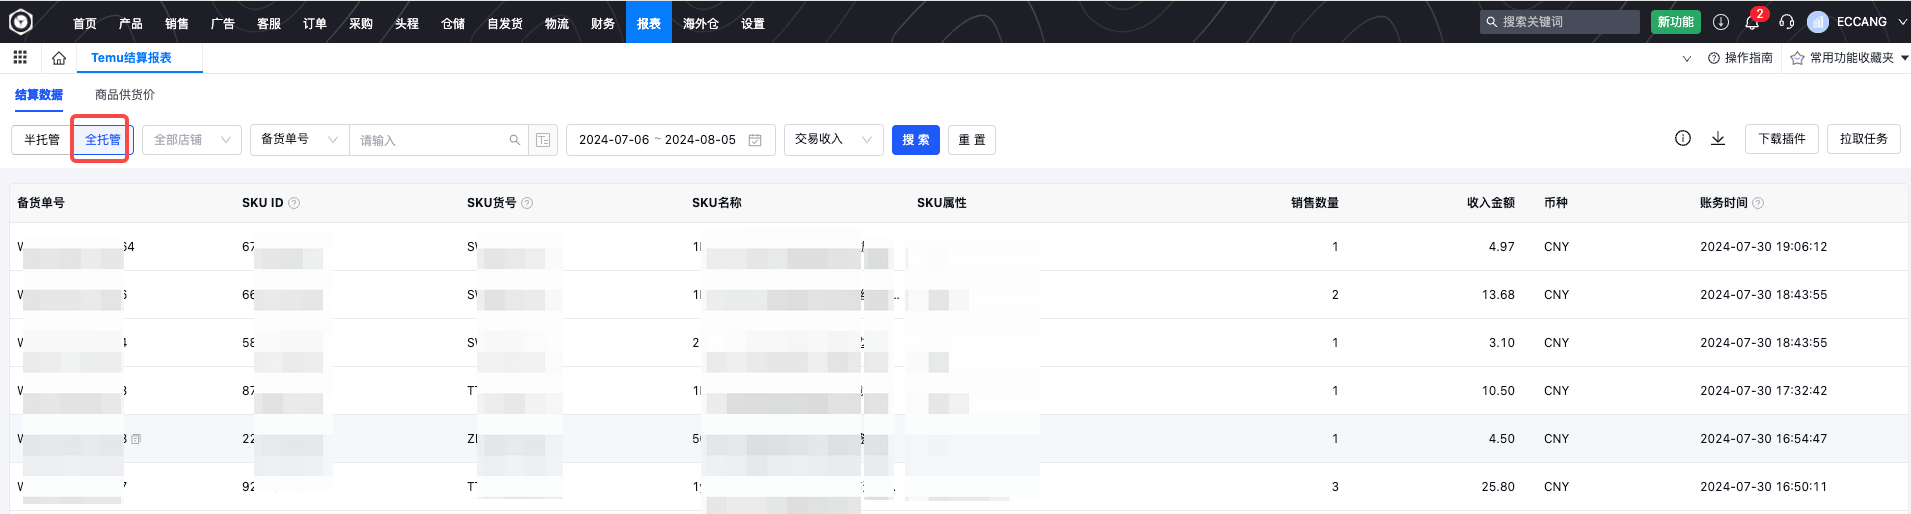1911x514 pixels.
Task: Click the notification bell icon
Action: (1752, 22)
